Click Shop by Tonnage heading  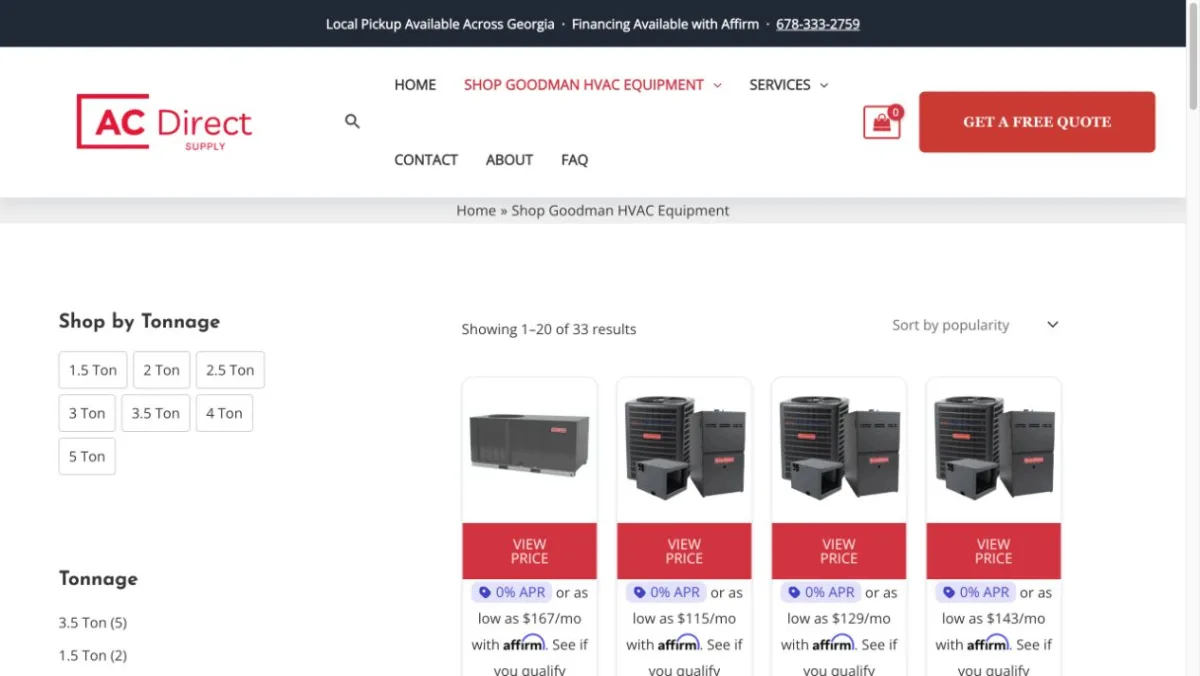click(x=139, y=321)
